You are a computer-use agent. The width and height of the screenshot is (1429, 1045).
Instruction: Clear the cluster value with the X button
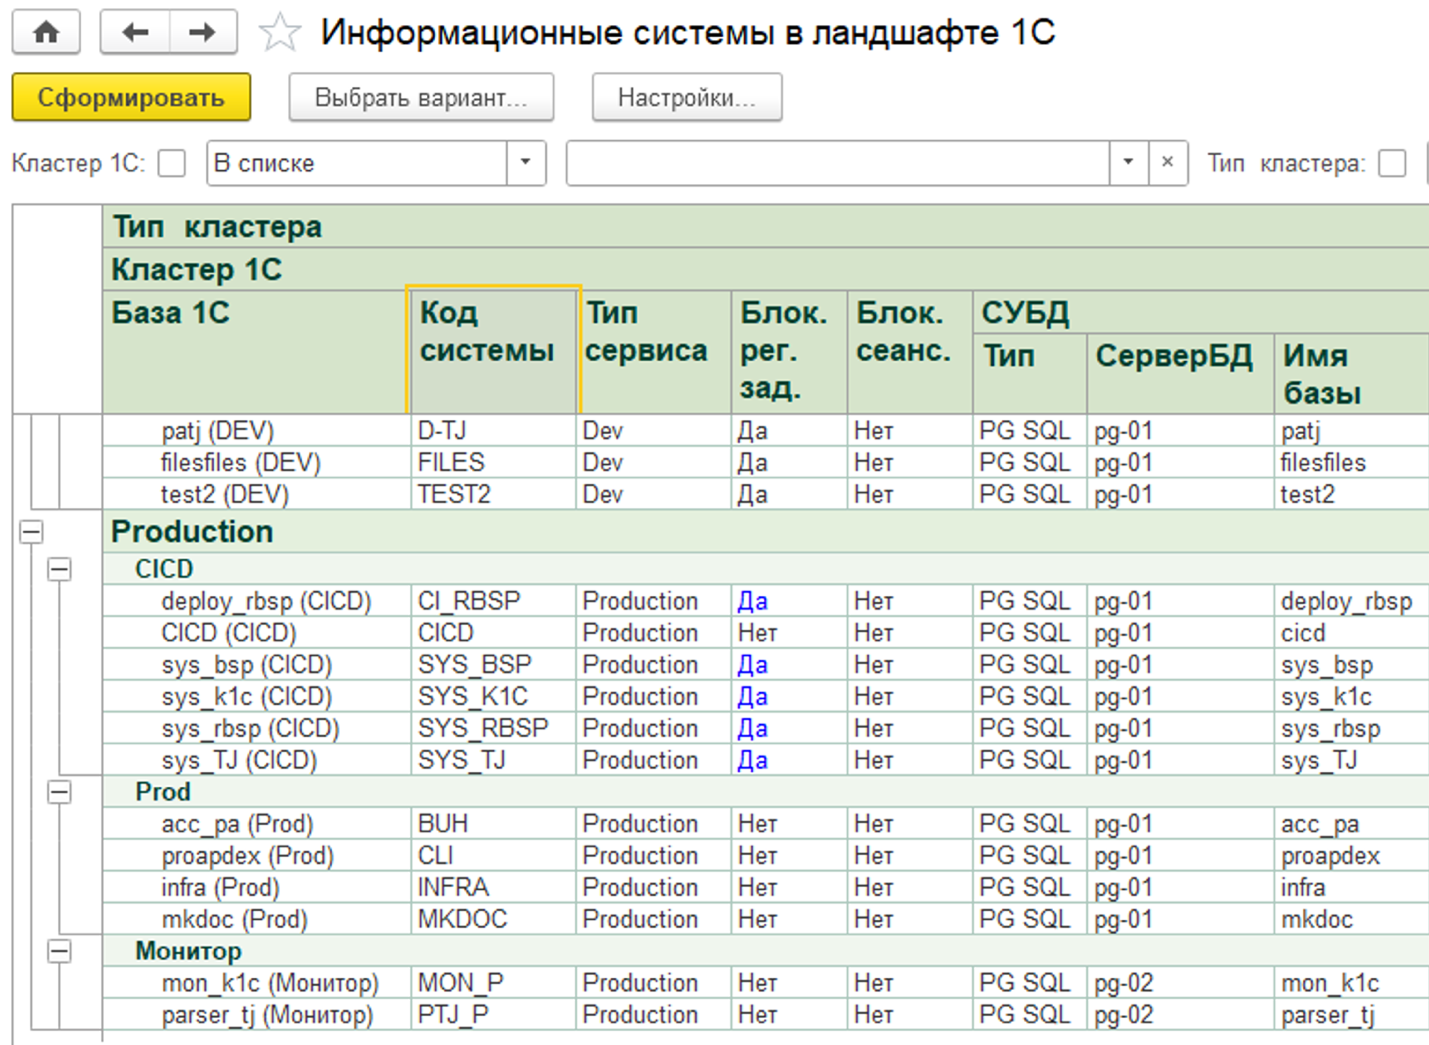1166,162
